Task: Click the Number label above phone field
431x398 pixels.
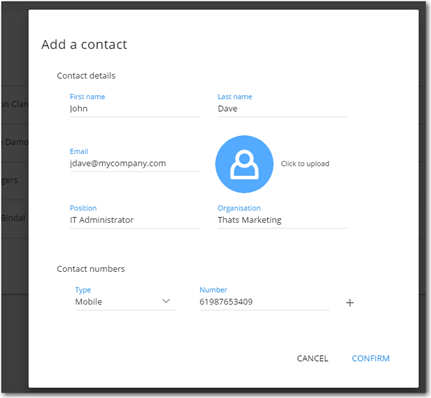Action: [x=213, y=290]
